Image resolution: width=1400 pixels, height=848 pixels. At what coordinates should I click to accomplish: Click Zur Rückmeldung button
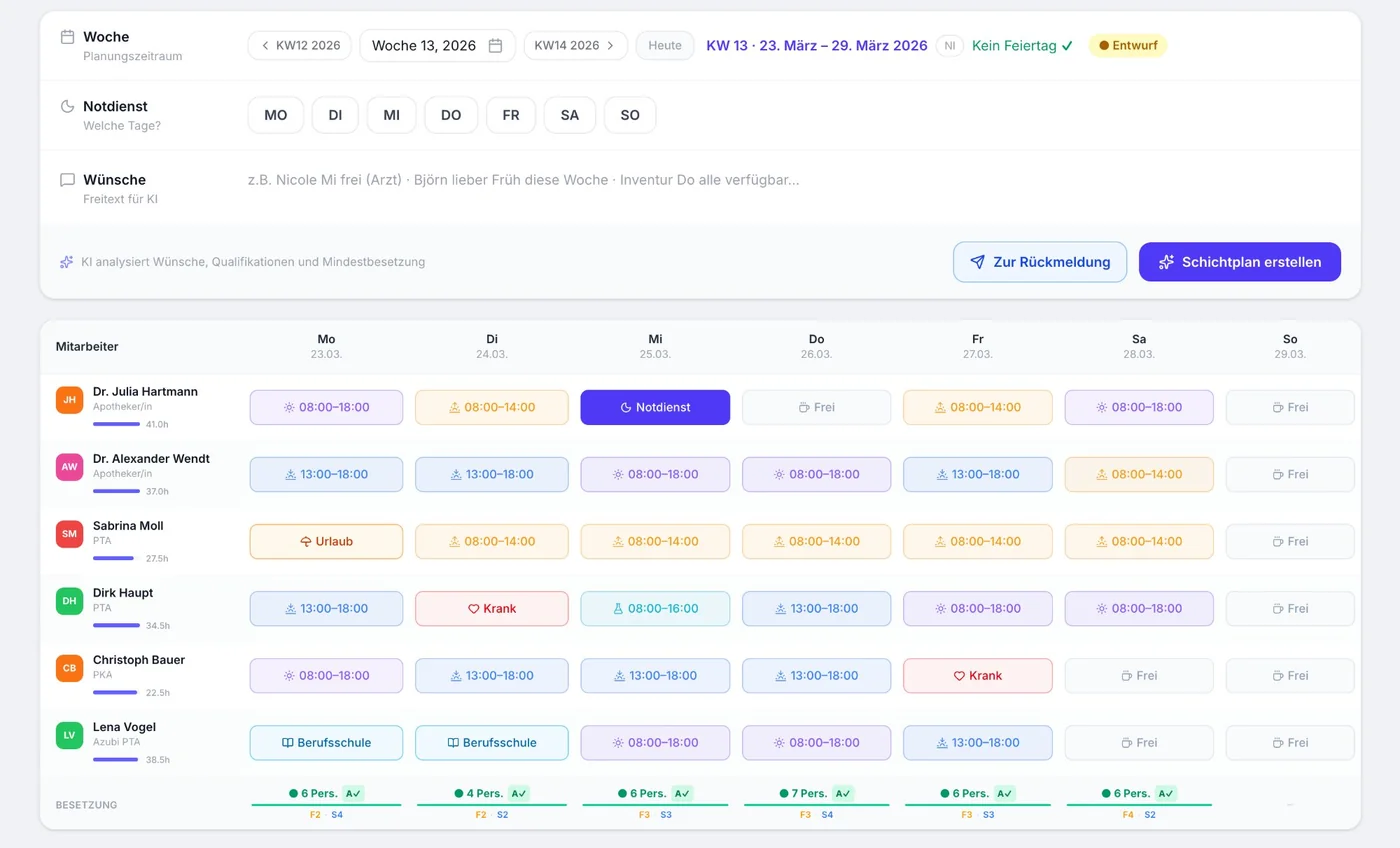tap(1040, 262)
